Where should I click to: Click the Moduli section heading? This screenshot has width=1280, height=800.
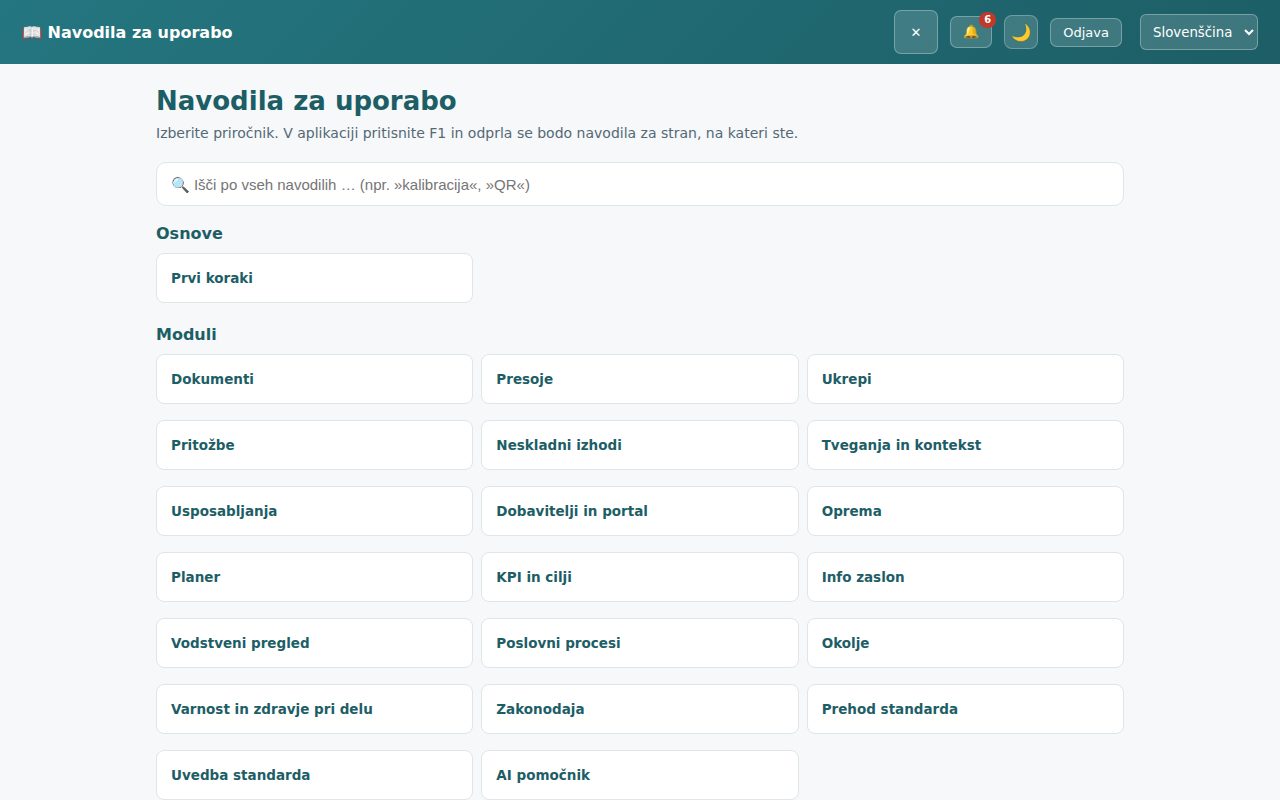coord(186,334)
